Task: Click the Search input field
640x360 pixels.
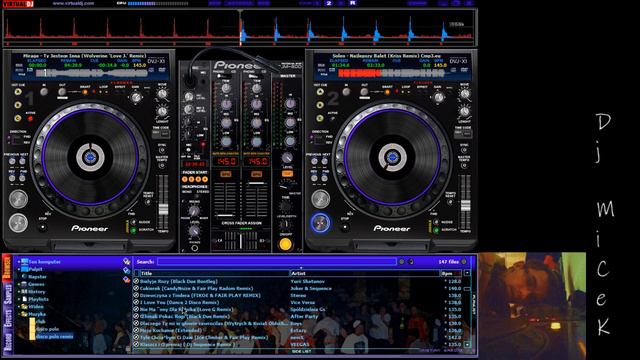Action: (276, 262)
